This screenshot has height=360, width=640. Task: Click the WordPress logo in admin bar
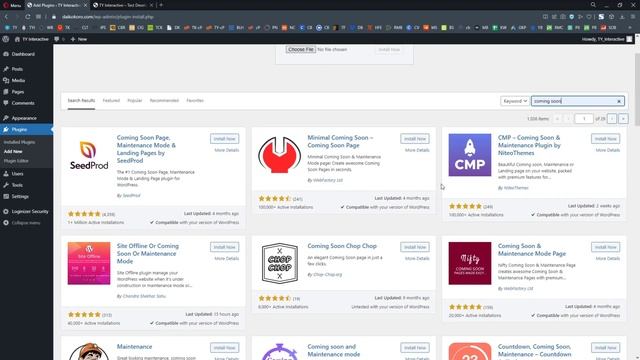[x=6, y=39]
